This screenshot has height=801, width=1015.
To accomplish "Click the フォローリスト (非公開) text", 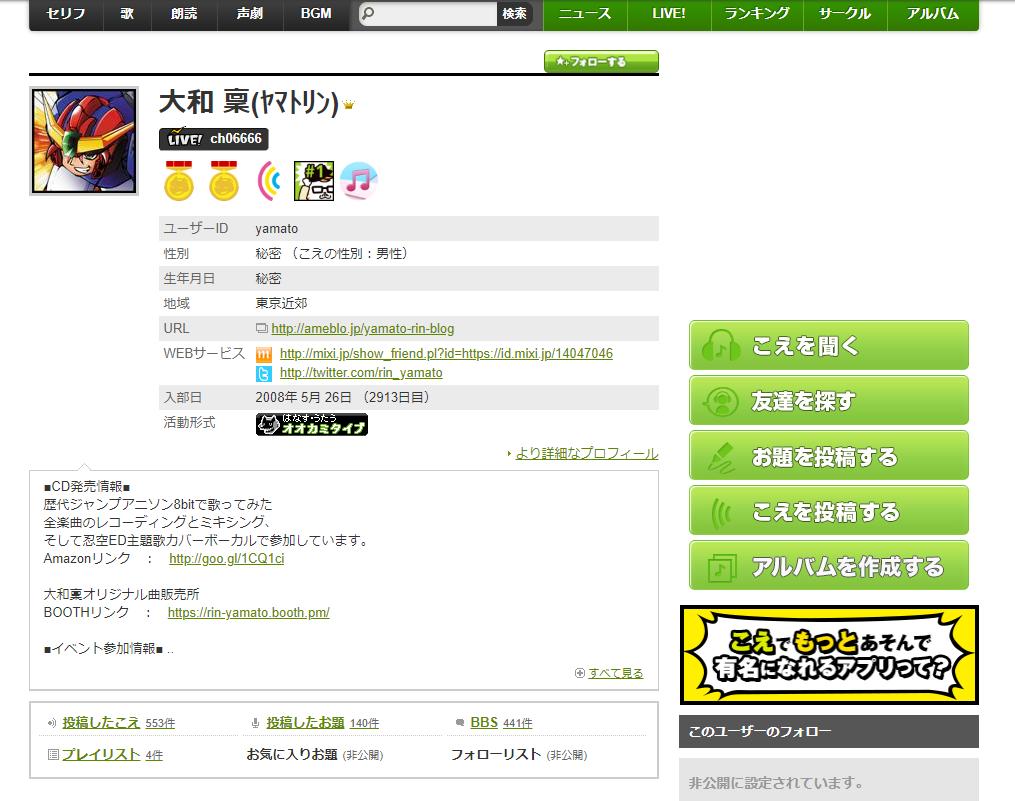I will tap(519, 755).
